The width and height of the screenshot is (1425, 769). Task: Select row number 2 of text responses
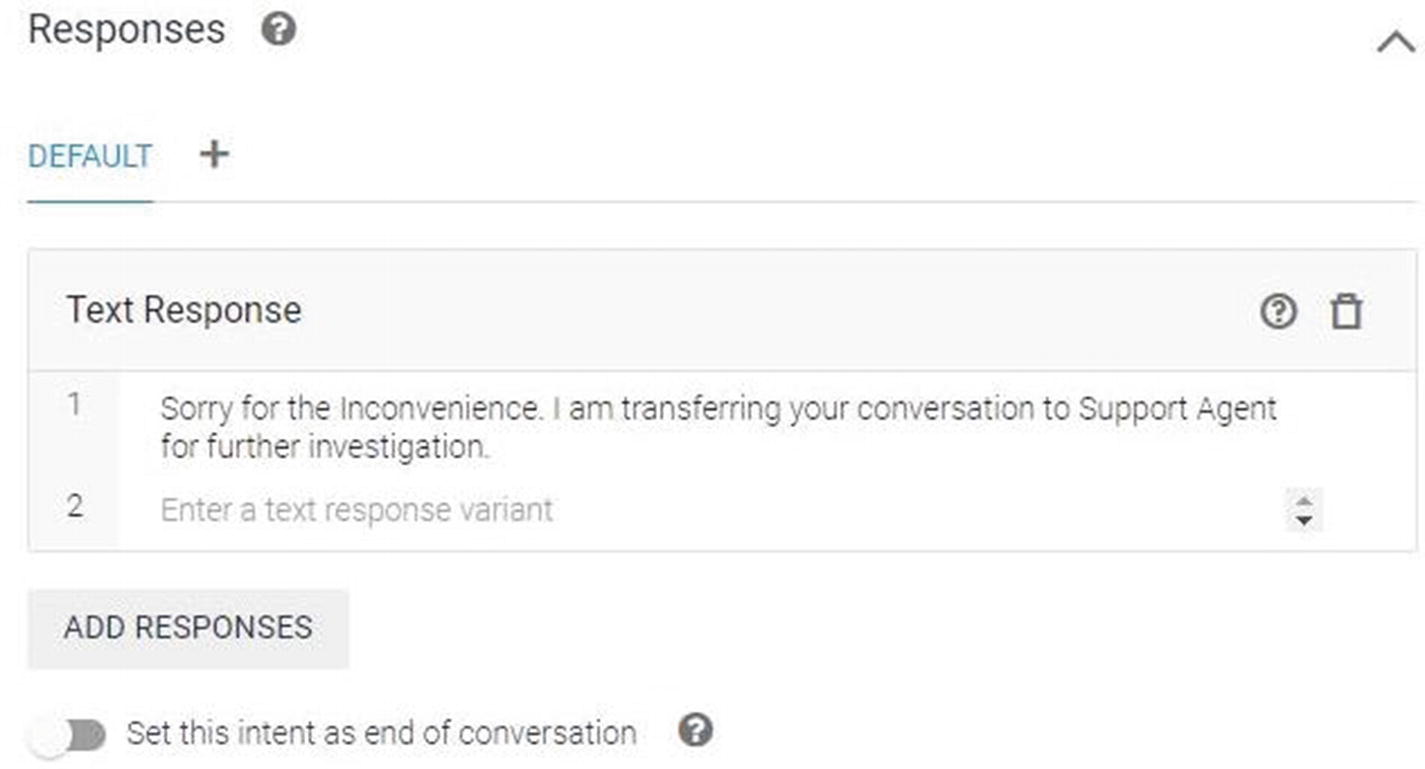tap(75, 506)
